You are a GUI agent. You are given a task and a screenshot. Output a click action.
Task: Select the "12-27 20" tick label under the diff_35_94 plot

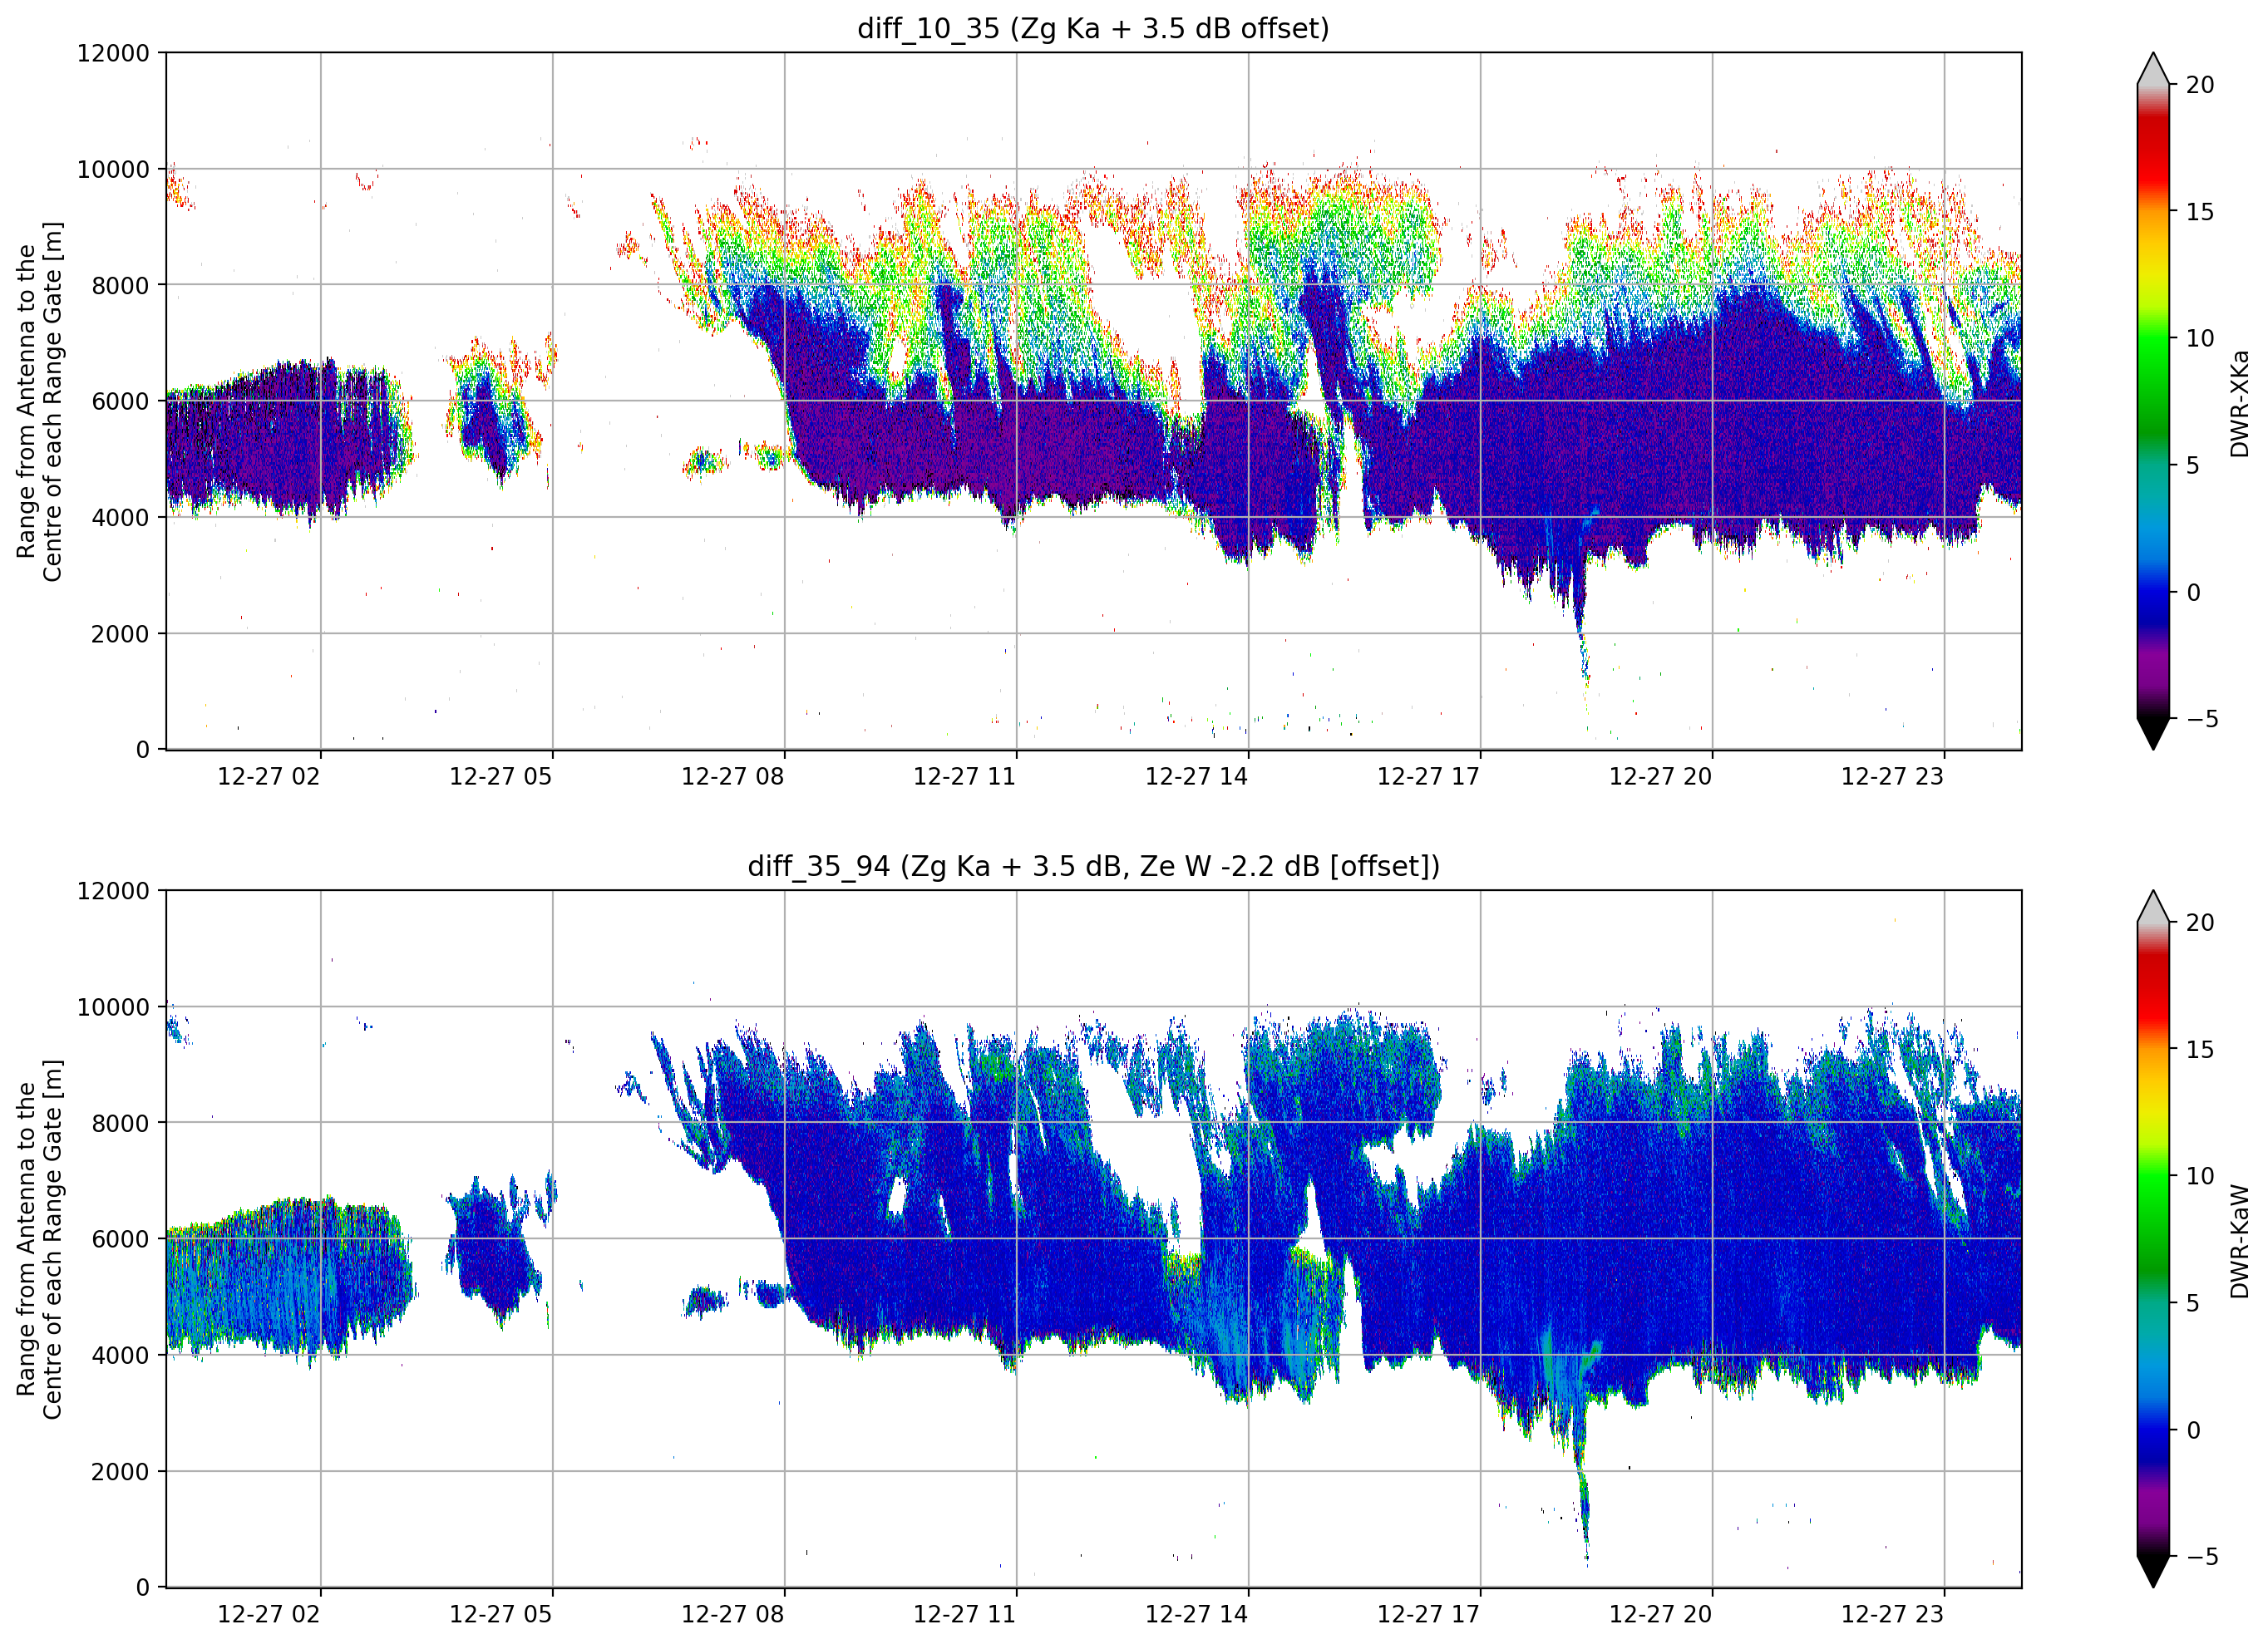(1661, 1615)
